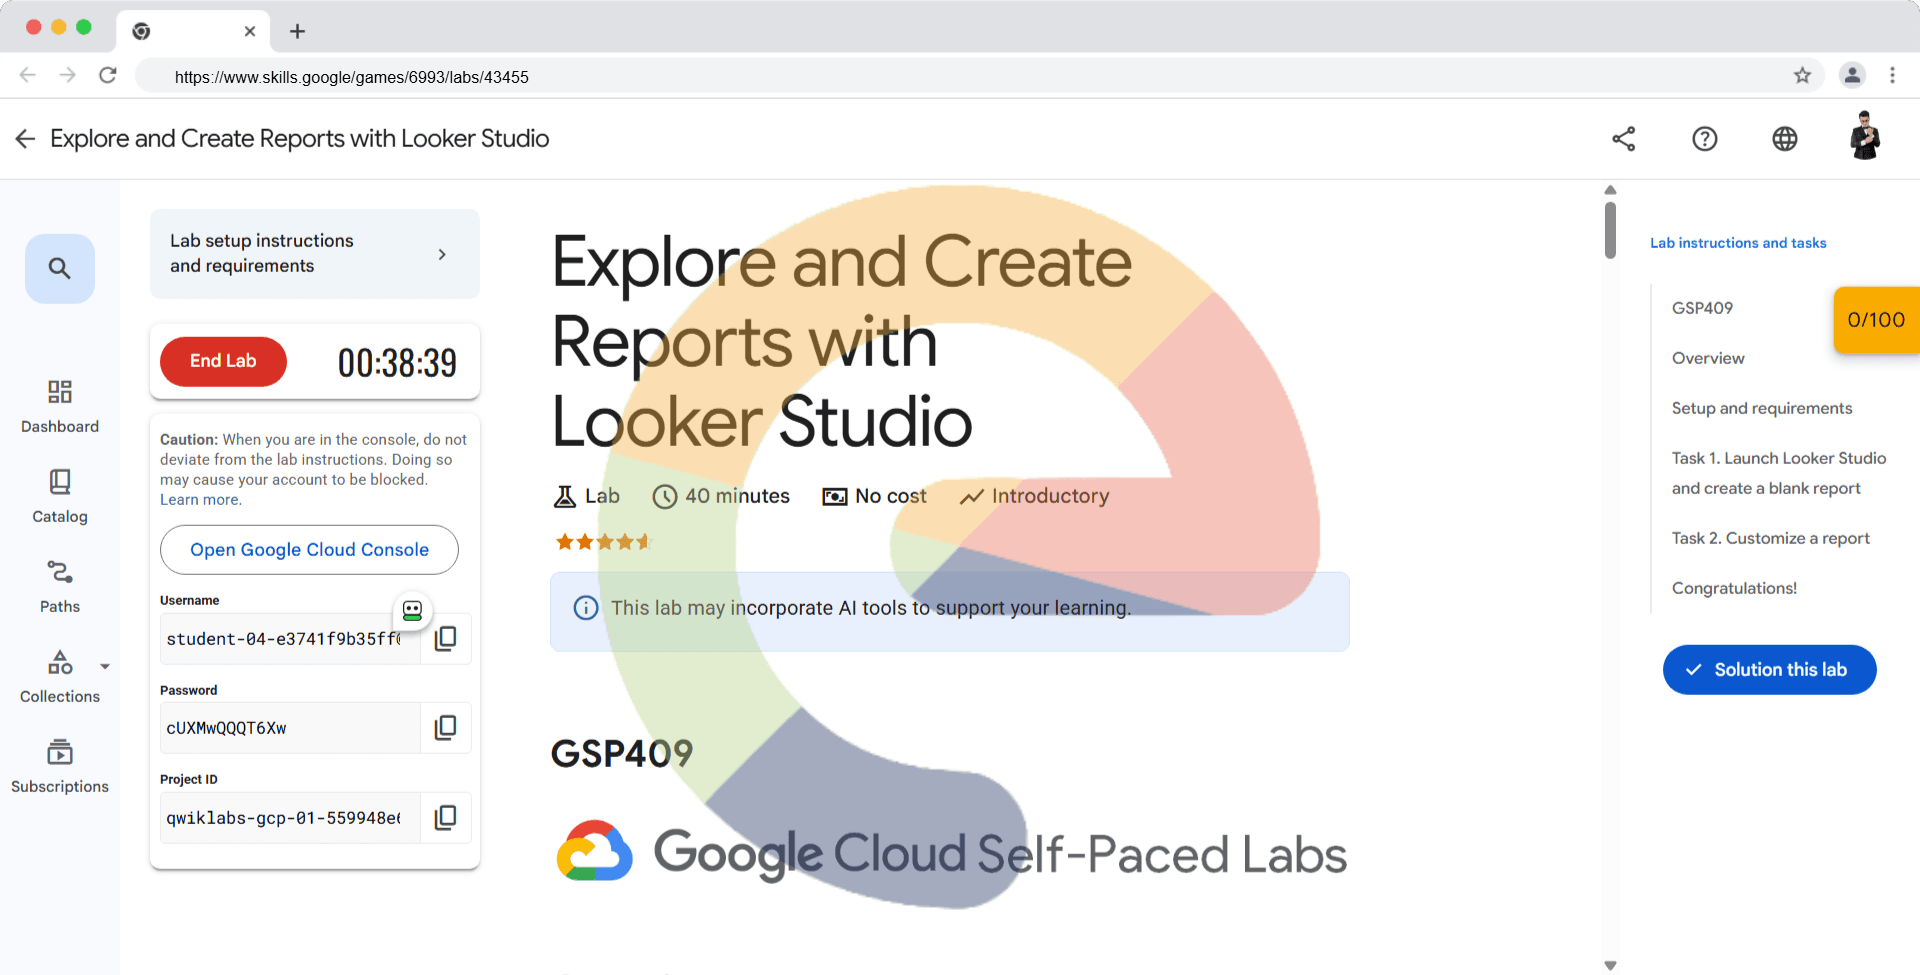Copy the Username to clipboard

[446, 638]
